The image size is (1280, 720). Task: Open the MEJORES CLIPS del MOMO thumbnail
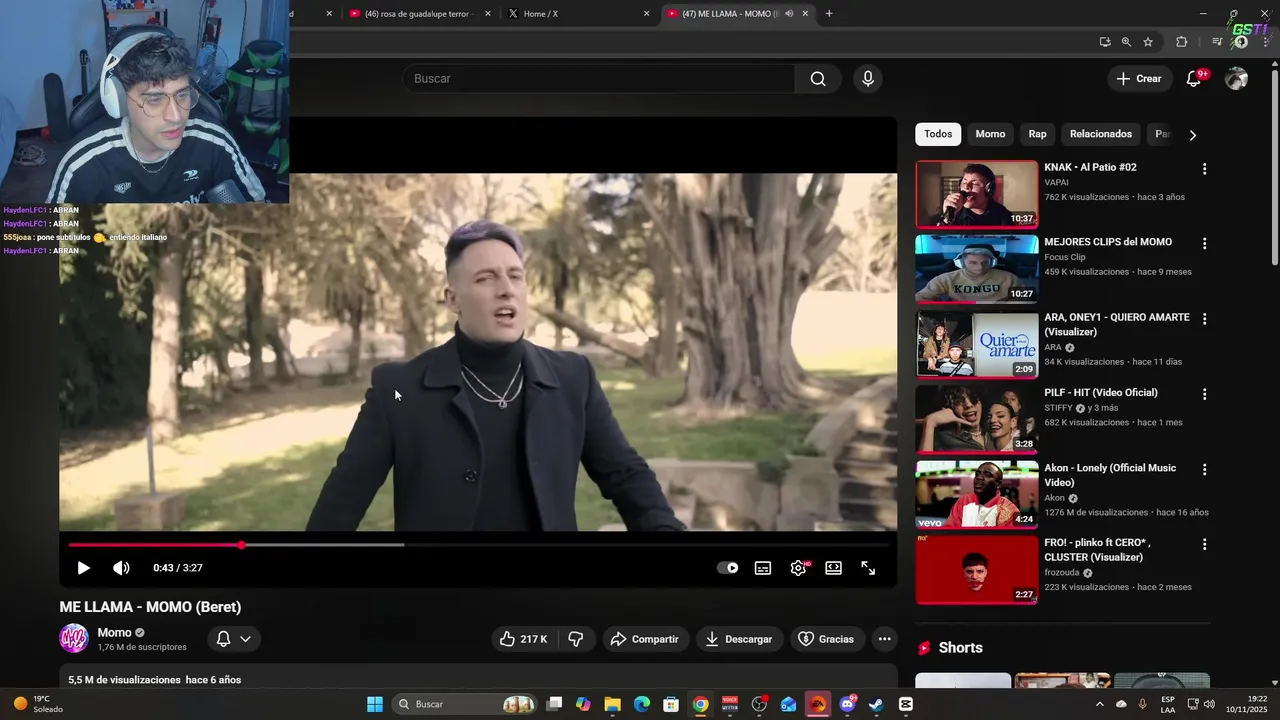(977, 269)
